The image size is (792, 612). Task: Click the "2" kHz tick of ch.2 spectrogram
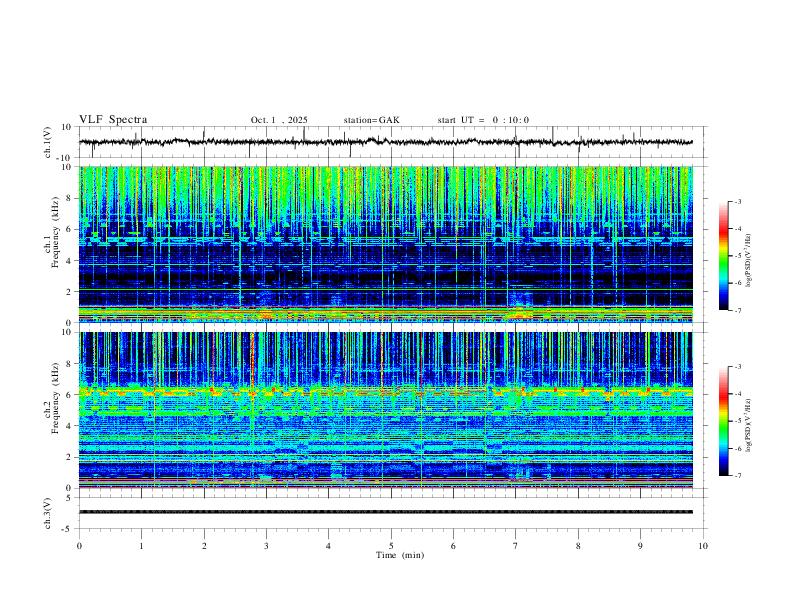pos(69,457)
